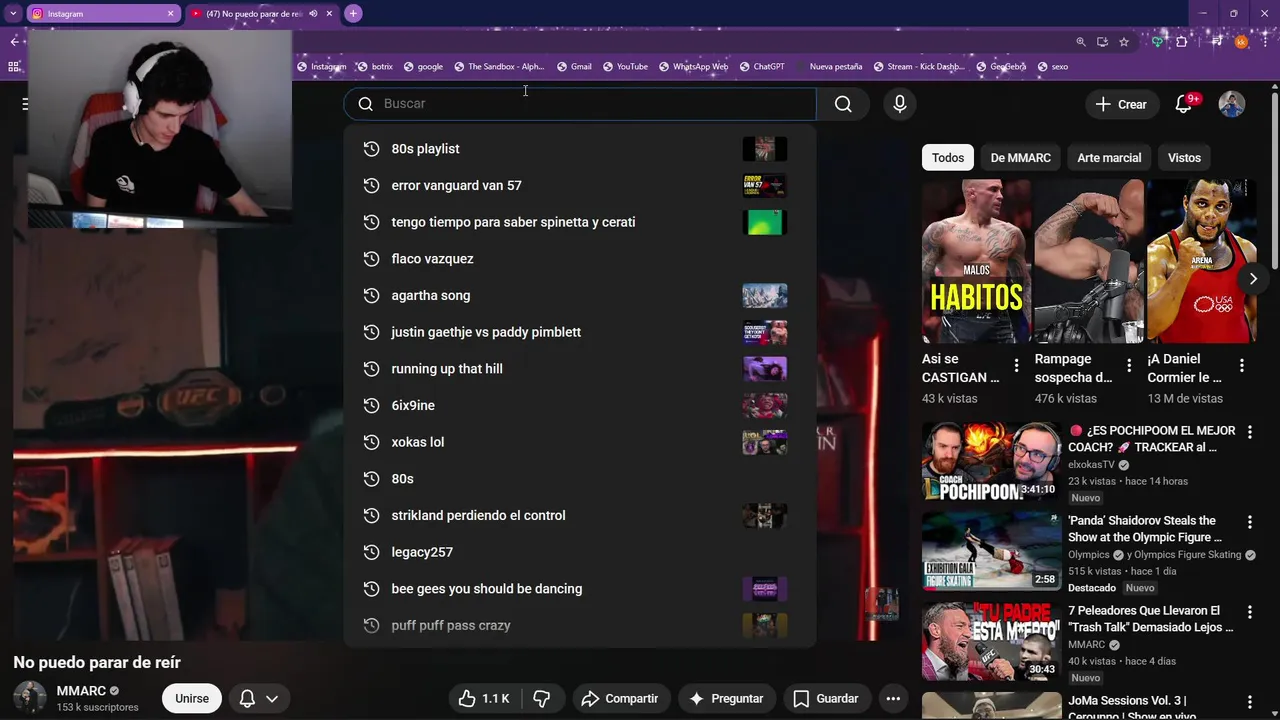Dislike the video with the thumbs-down icon
This screenshot has width=1280, height=720.
(542, 699)
